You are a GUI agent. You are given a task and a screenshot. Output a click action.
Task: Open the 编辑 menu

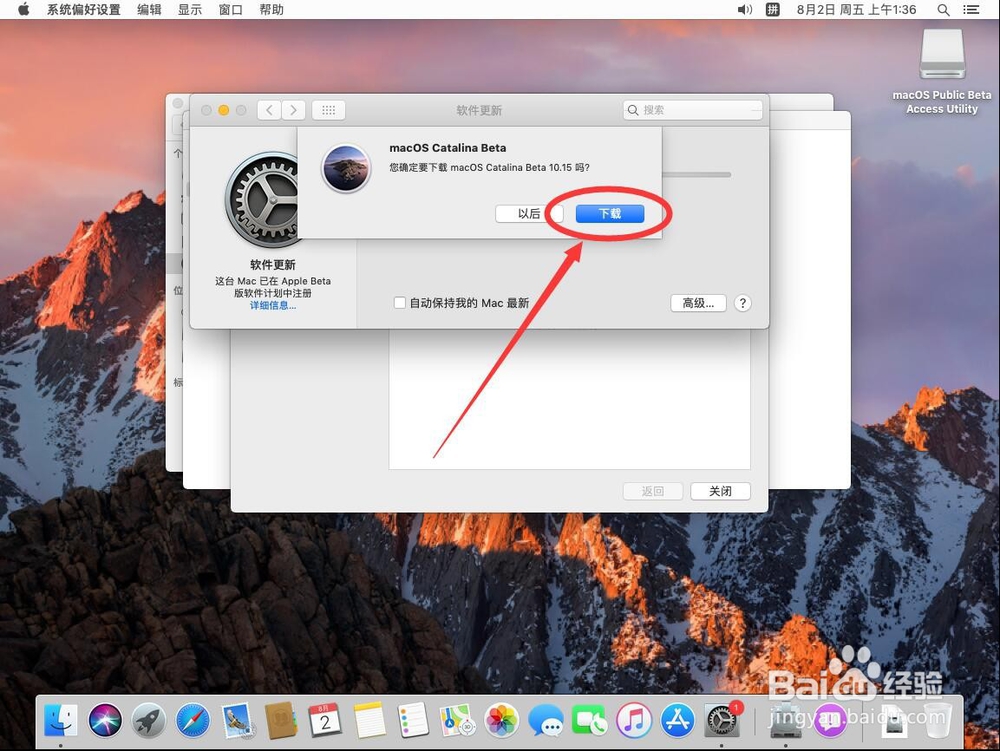(x=149, y=10)
